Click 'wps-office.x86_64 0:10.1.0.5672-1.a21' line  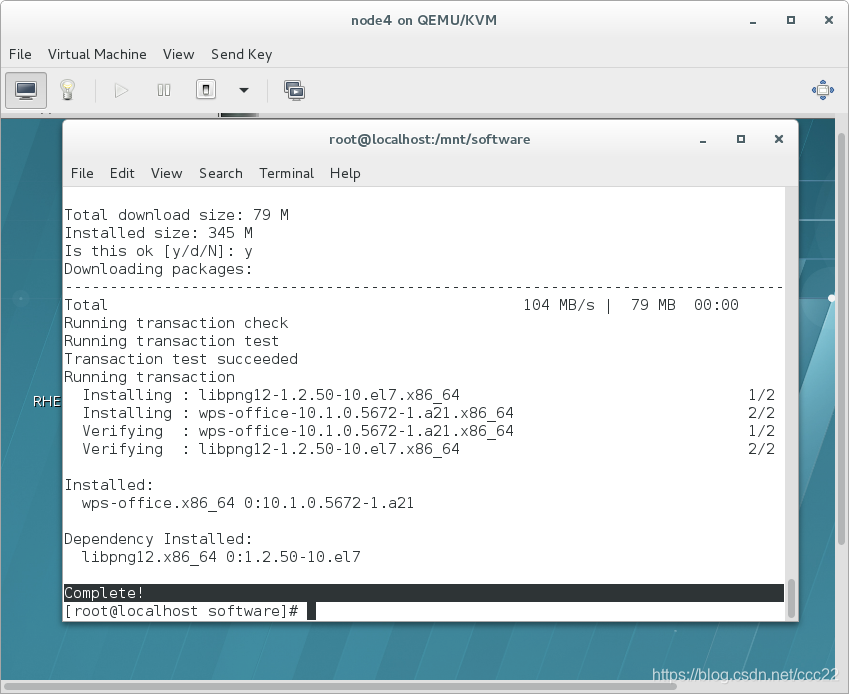(247, 503)
